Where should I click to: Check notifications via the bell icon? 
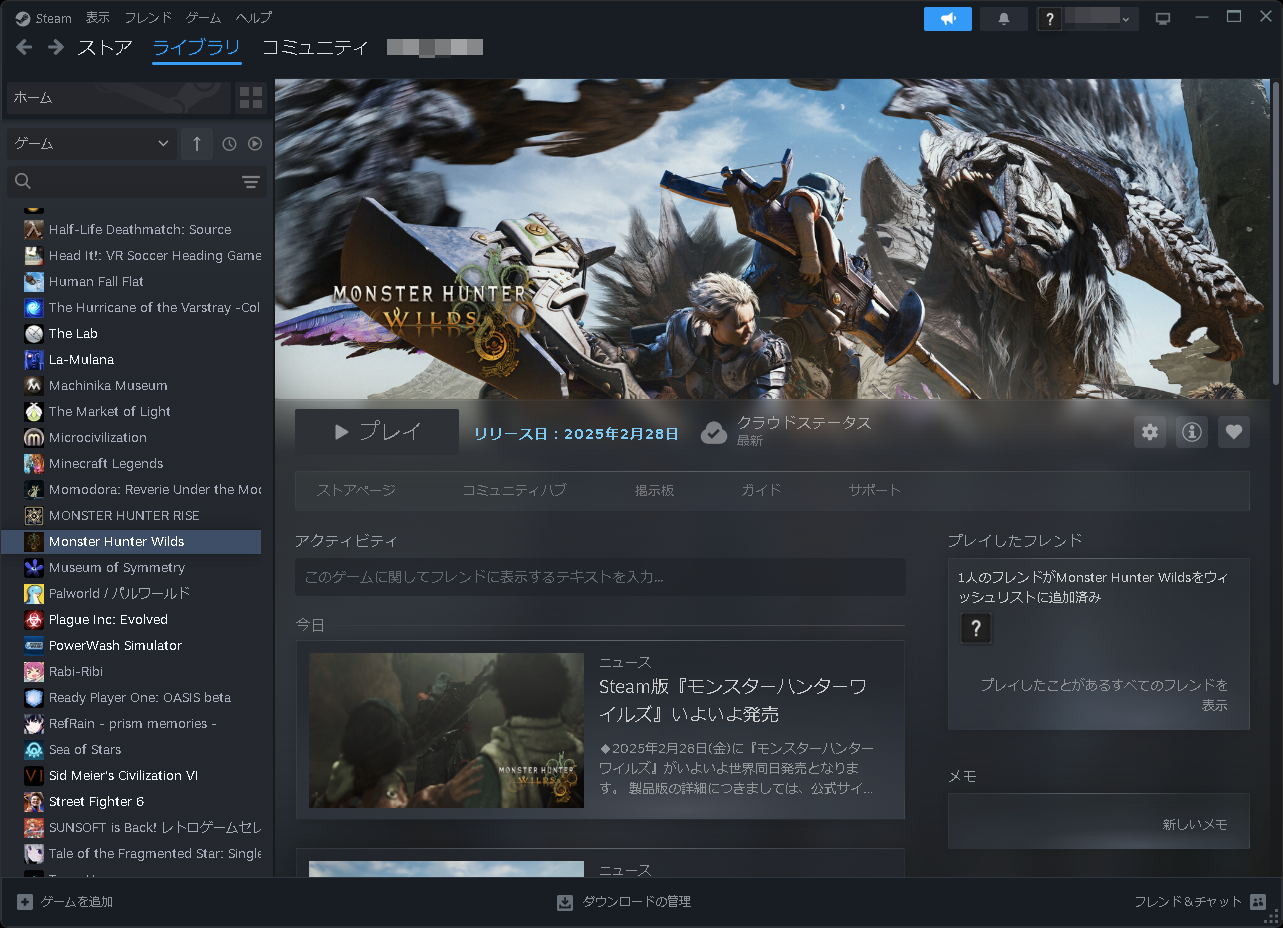[x=1003, y=17]
